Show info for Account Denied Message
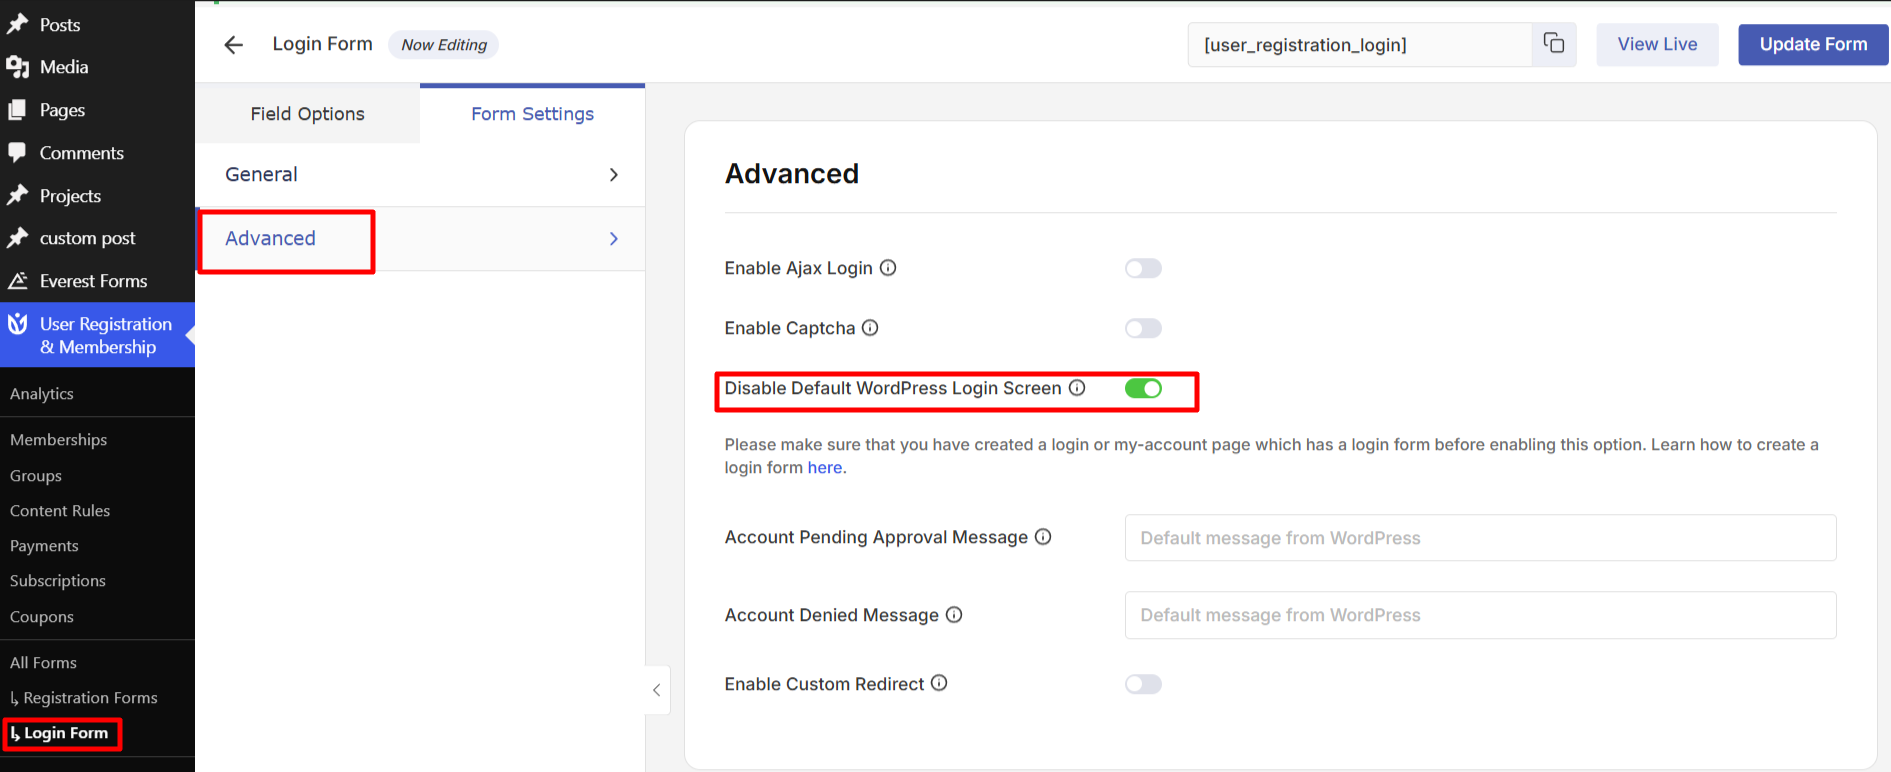 954,615
